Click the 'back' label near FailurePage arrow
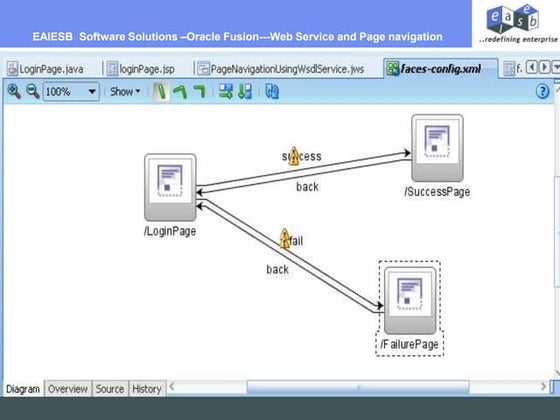The image size is (560, 420). click(278, 269)
